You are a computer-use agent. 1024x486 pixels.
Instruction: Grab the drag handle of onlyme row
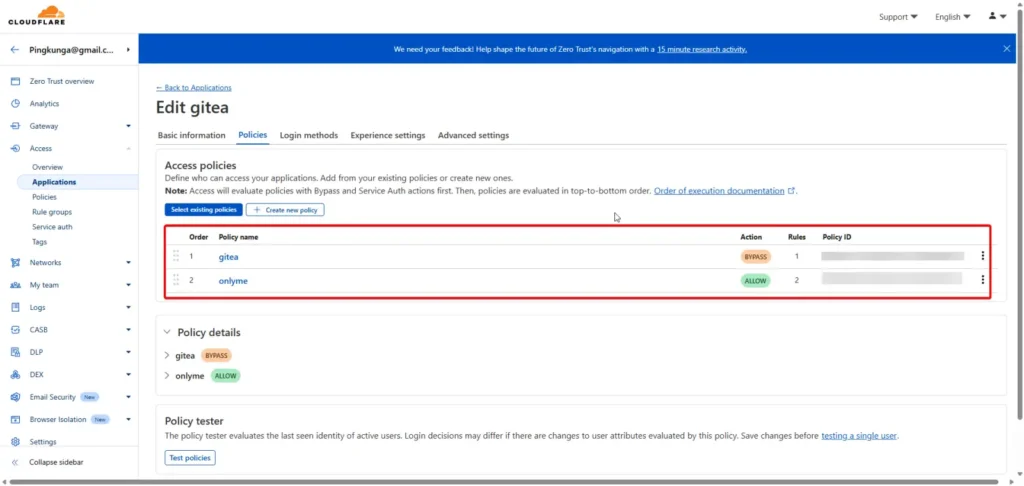pyautogui.click(x=176, y=280)
